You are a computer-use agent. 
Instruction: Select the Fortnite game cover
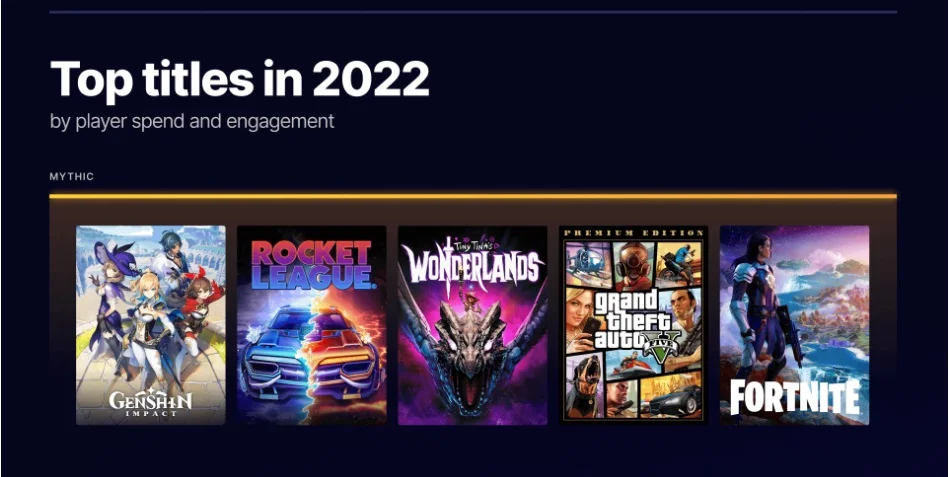tap(795, 325)
